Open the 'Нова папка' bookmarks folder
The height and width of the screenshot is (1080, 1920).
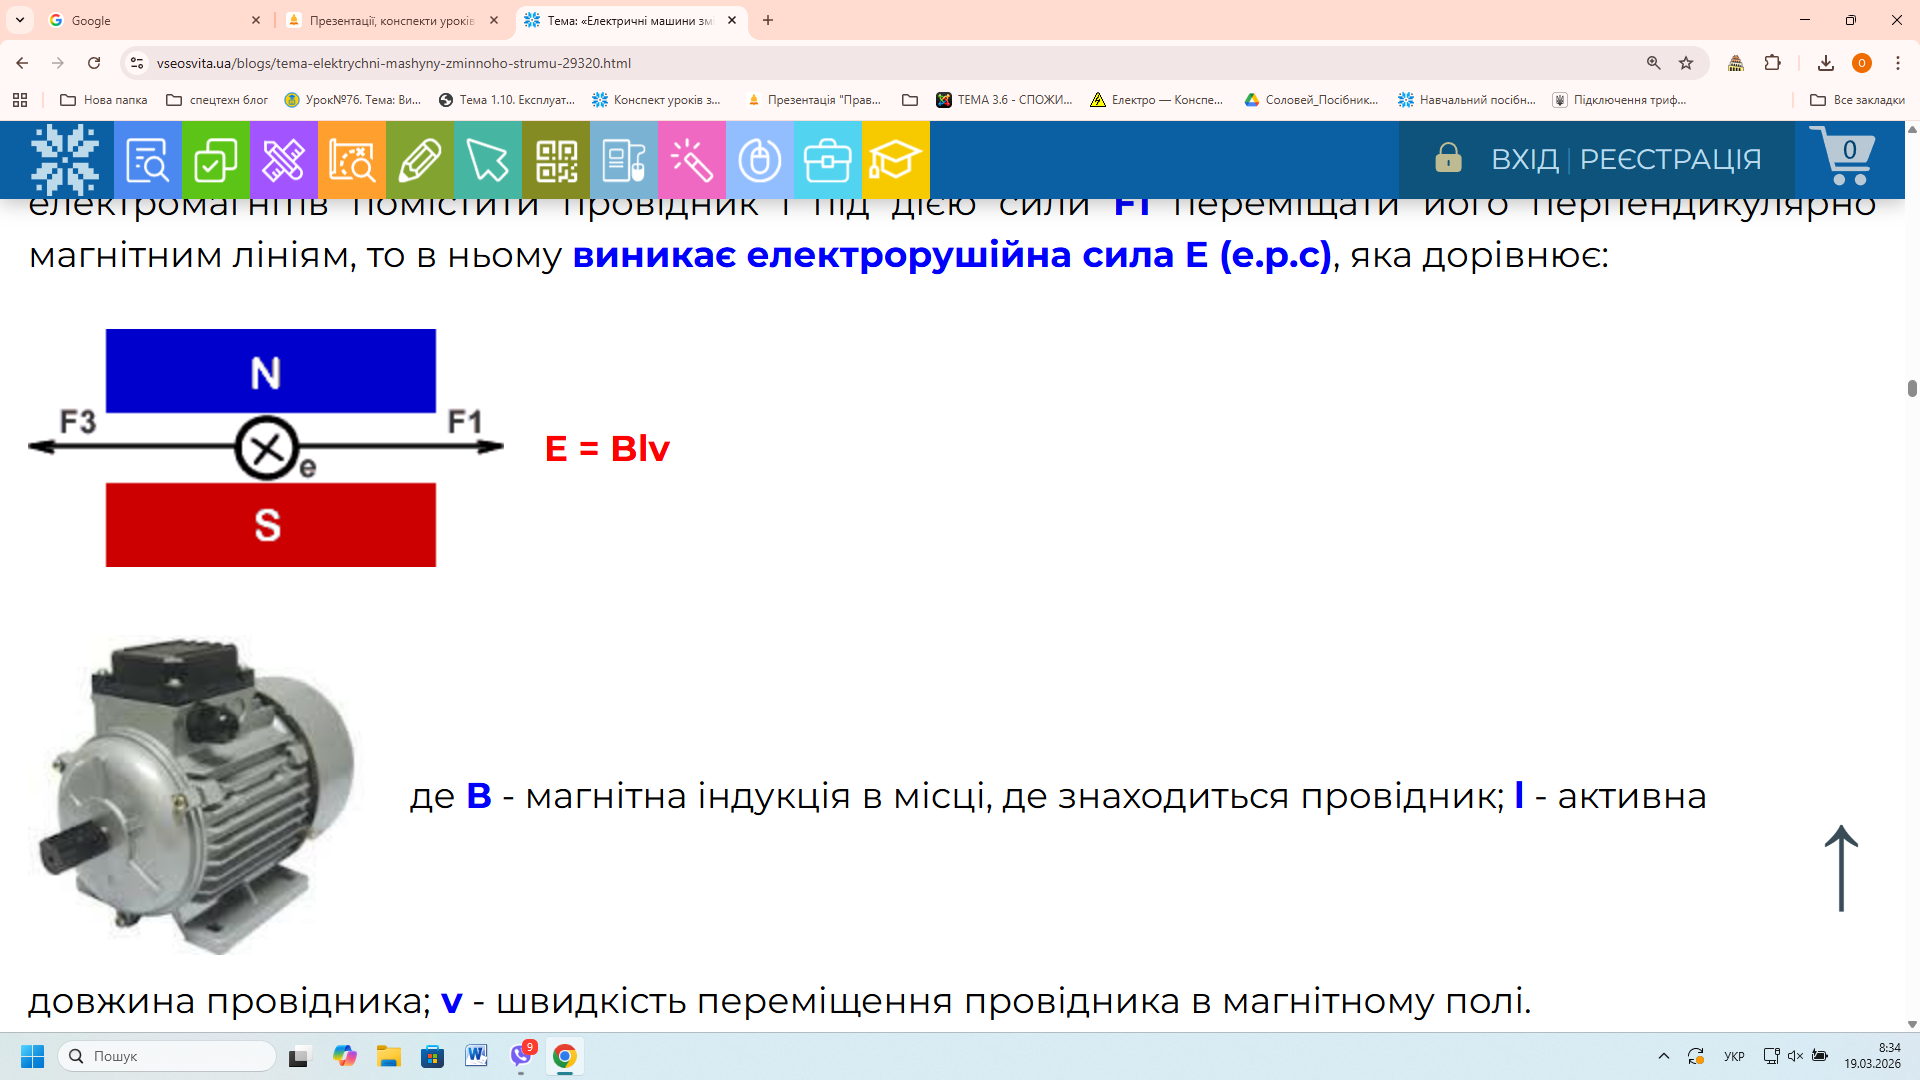click(x=104, y=100)
